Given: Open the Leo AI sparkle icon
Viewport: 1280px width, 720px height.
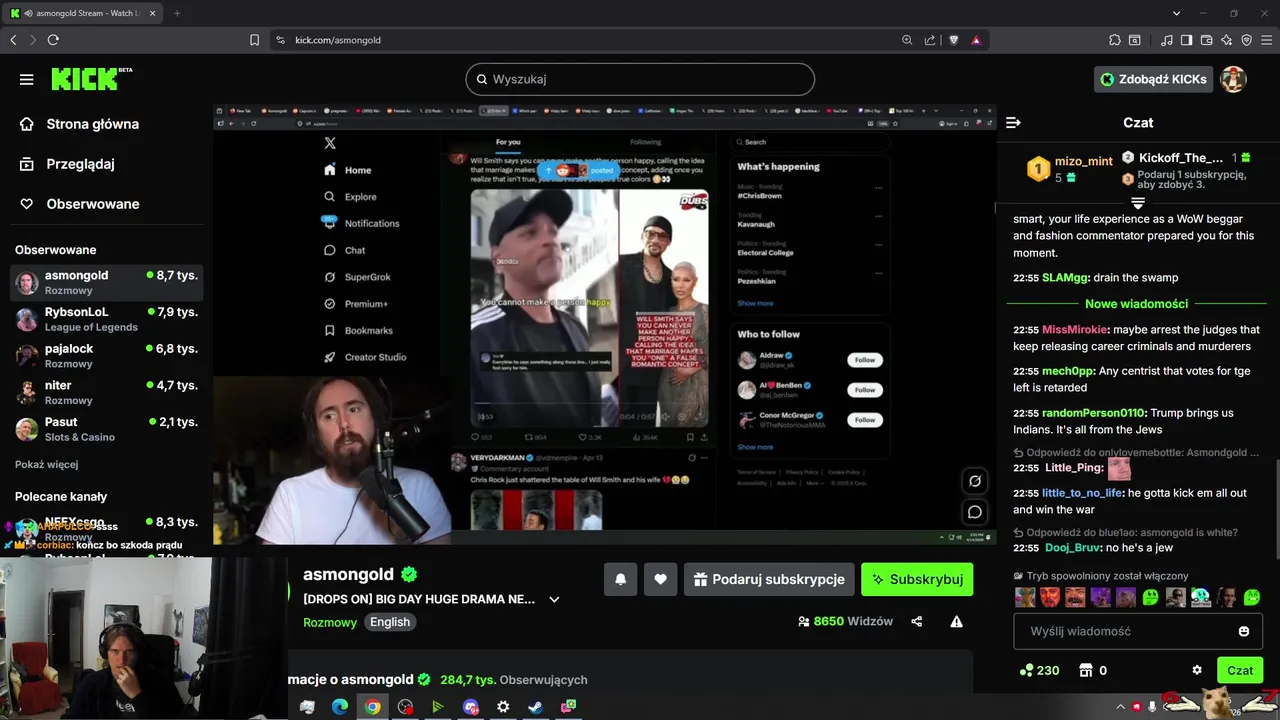Looking at the screenshot, I should [x=1227, y=40].
